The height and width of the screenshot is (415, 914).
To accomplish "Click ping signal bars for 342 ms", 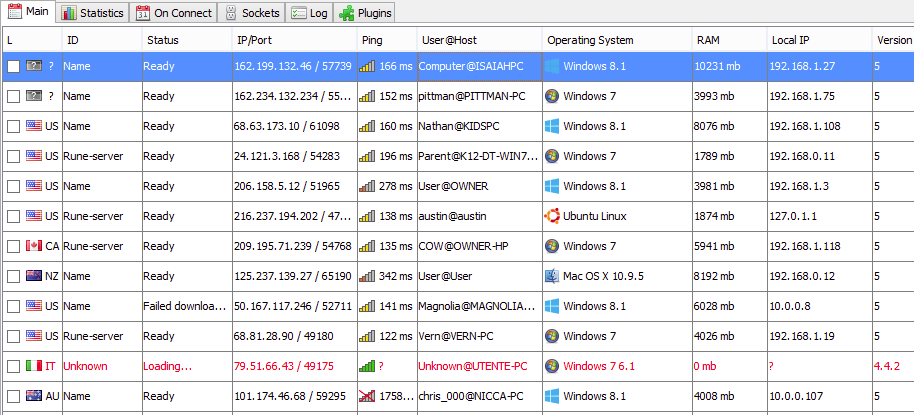I will (x=367, y=276).
